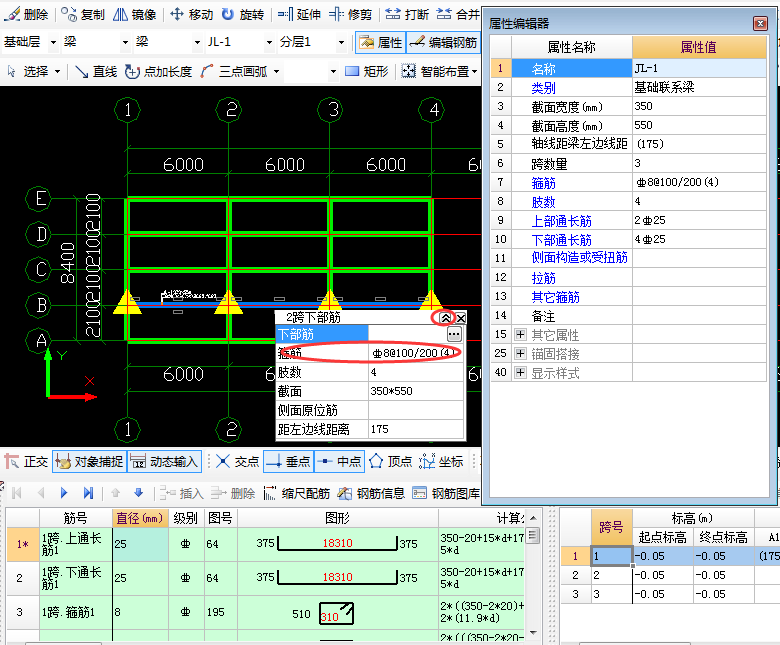Click the next record arrow in rebar navigation
This screenshot has width=780, height=645.
[x=64, y=493]
